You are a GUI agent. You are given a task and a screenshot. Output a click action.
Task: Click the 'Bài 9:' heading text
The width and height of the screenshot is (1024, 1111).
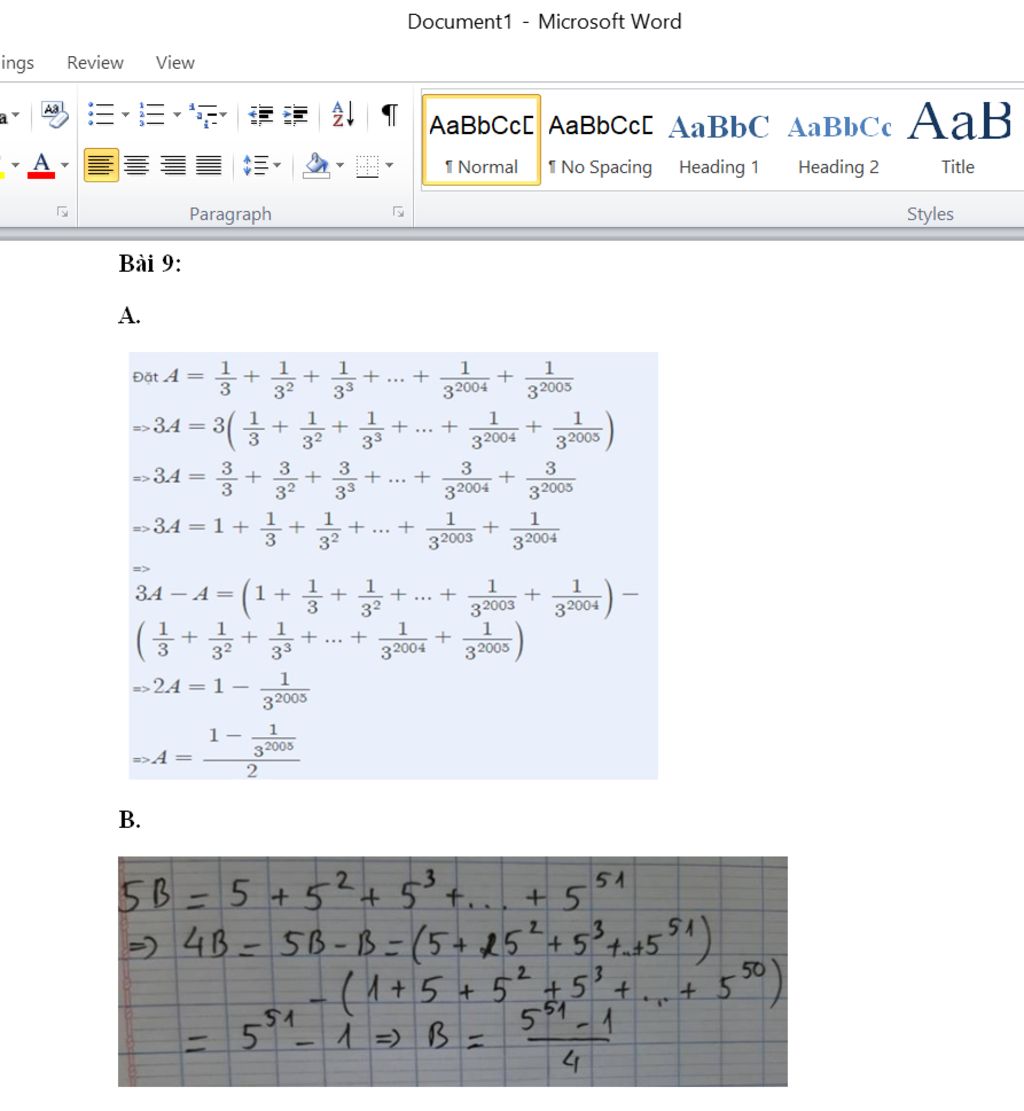tap(150, 264)
